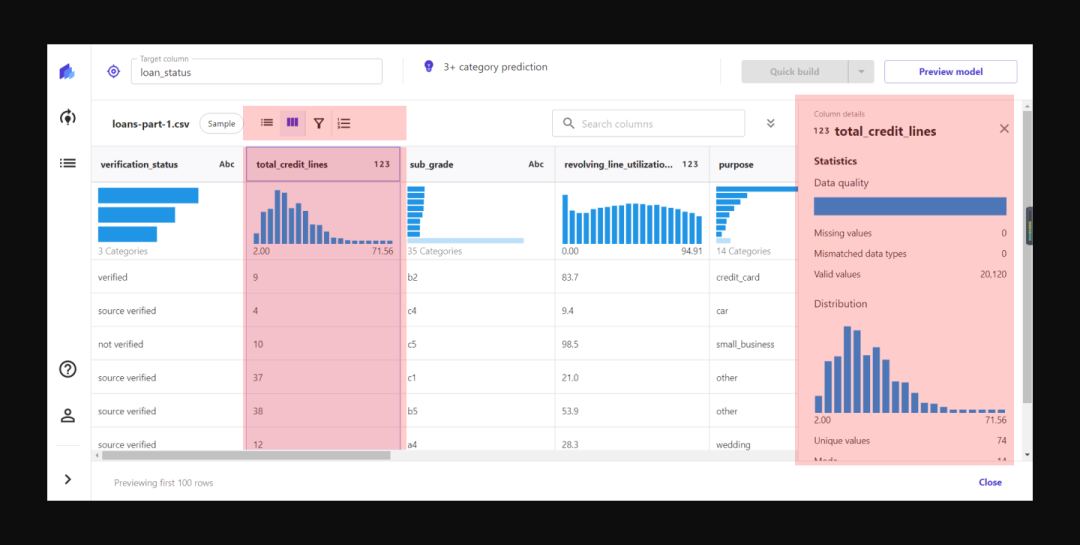The width and height of the screenshot is (1080, 545).
Task: Click the total_credit_lines histogram thumbnail in table
Action: (323, 216)
